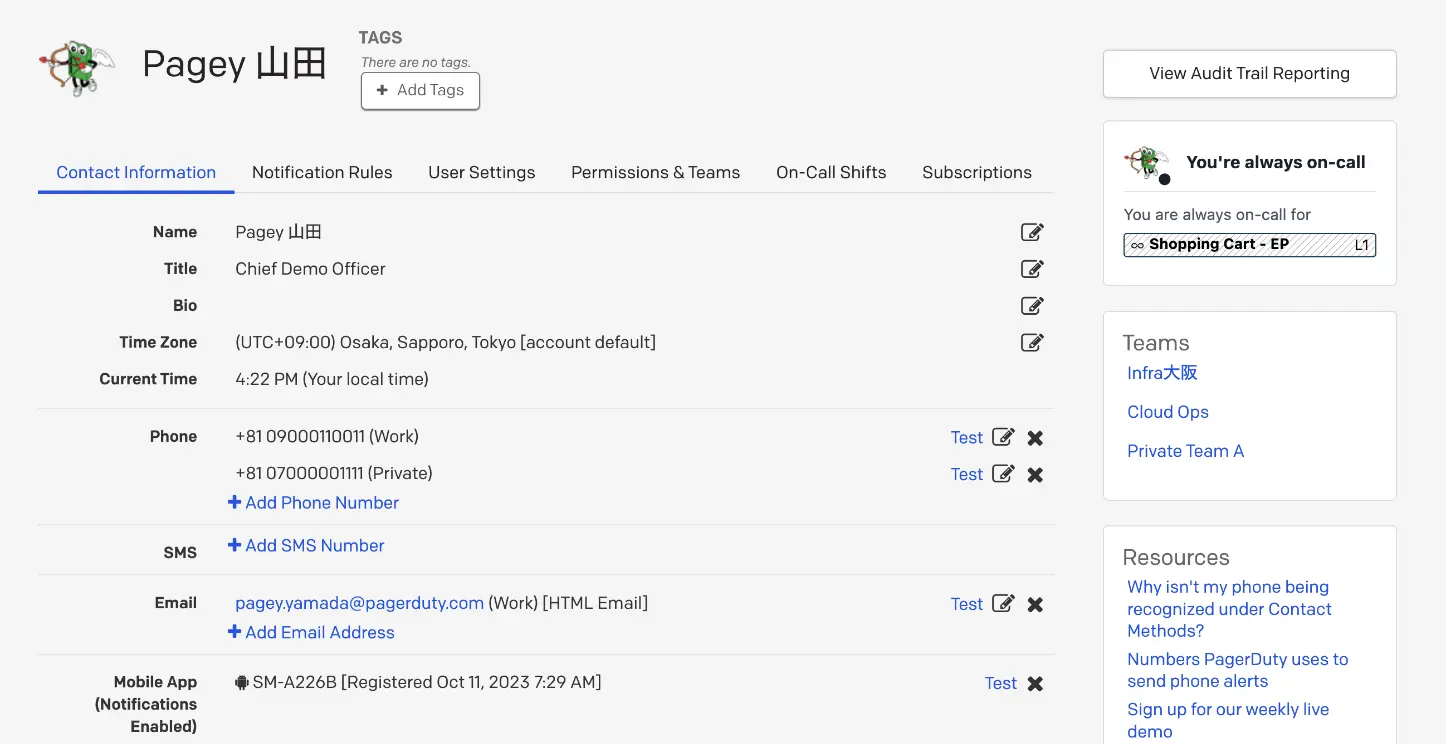Edit the Work phone number icon
Screen dimensions: 1446x744
[x=1003, y=437]
